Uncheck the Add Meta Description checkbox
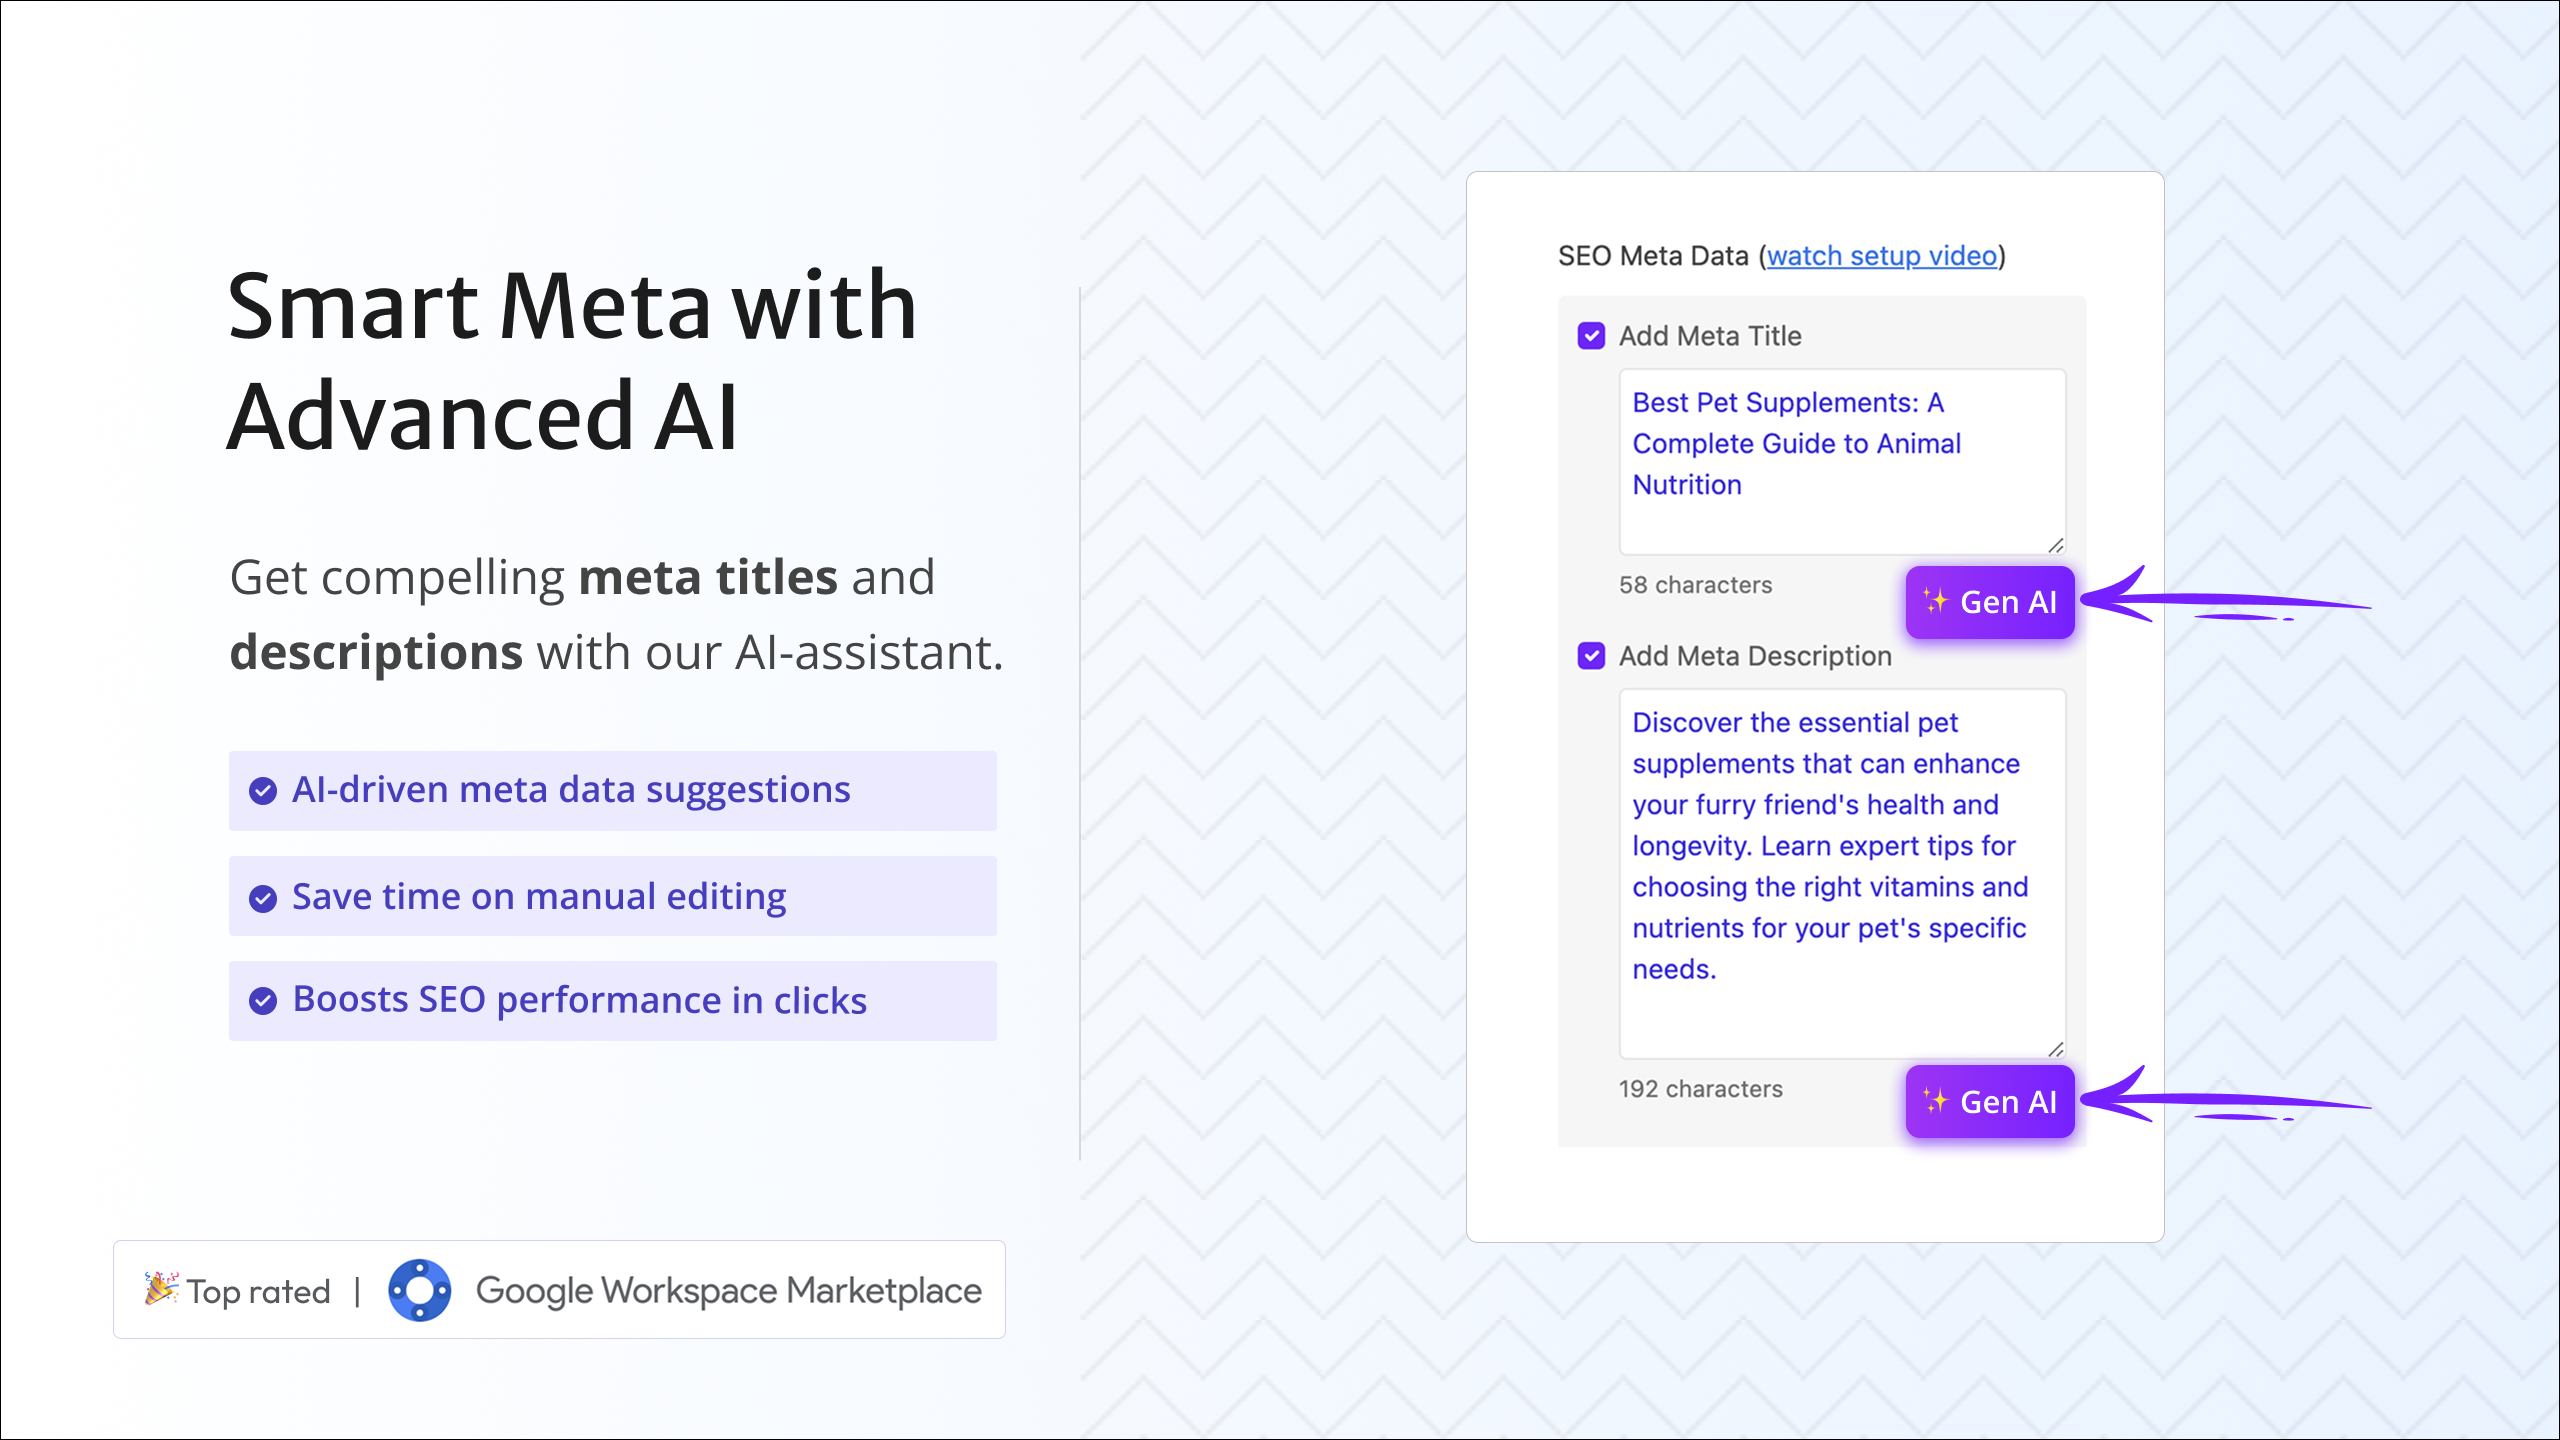This screenshot has height=1440, width=2560. coord(1591,656)
